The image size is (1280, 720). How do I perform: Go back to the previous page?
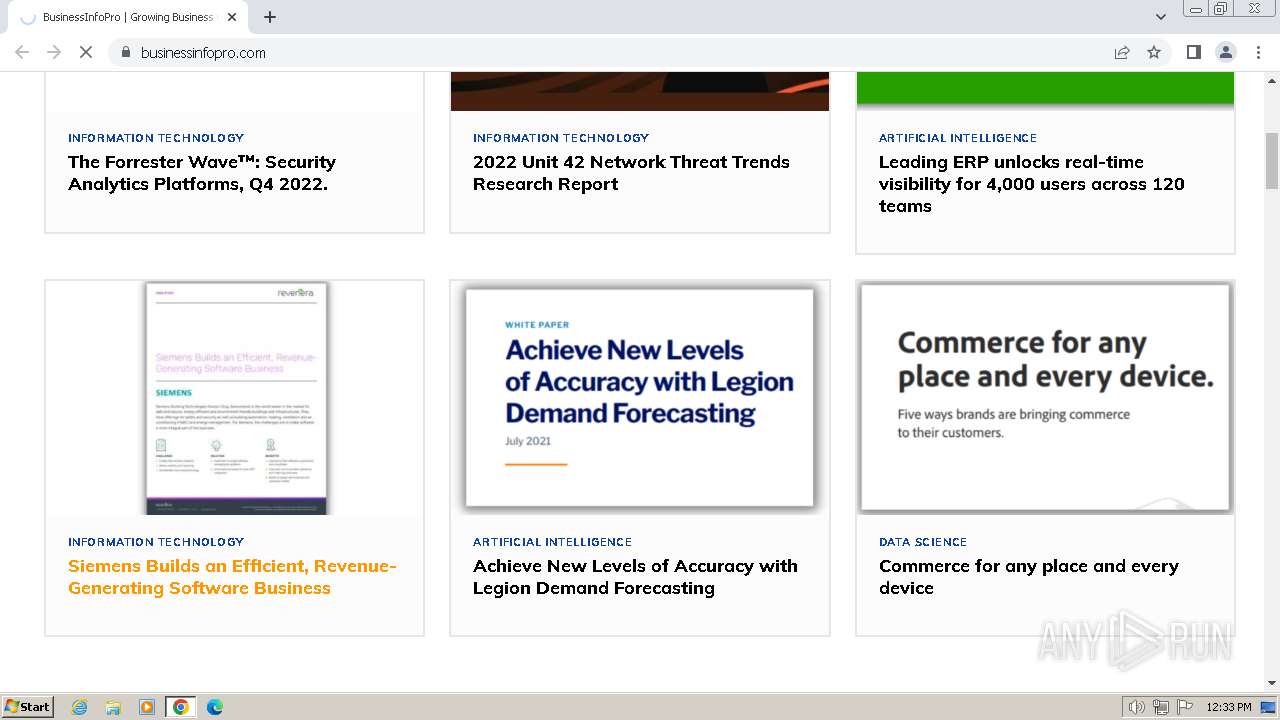pos(22,52)
